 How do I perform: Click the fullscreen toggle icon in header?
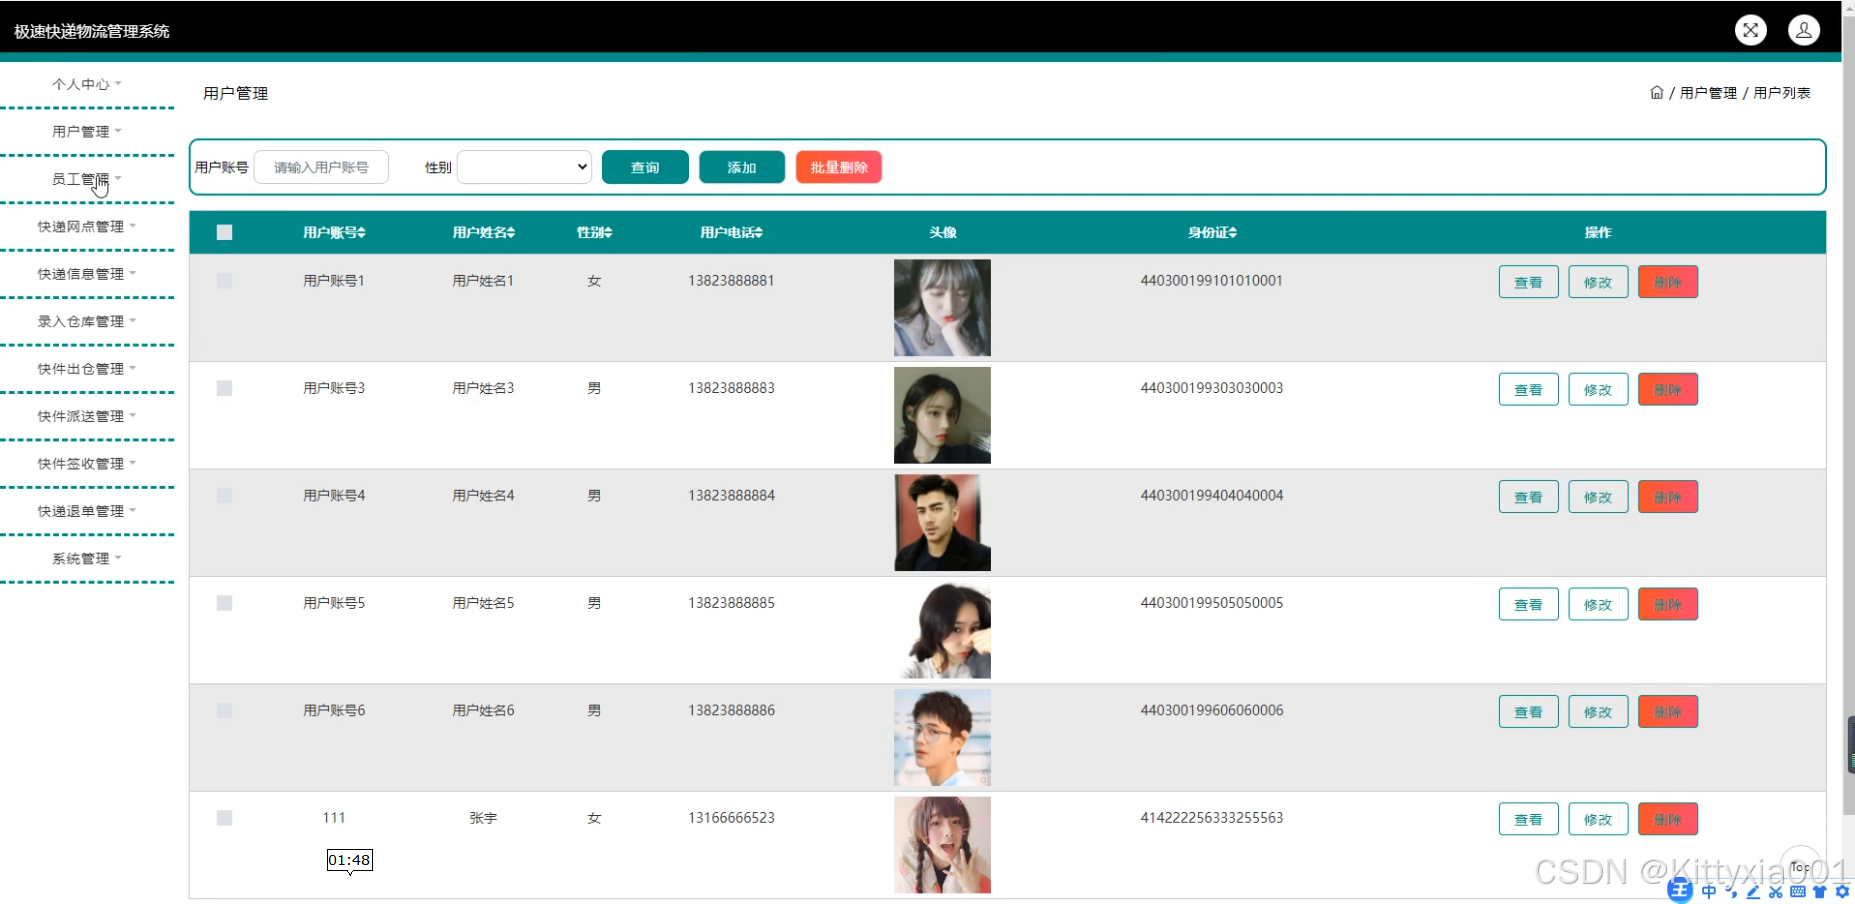[x=1750, y=30]
